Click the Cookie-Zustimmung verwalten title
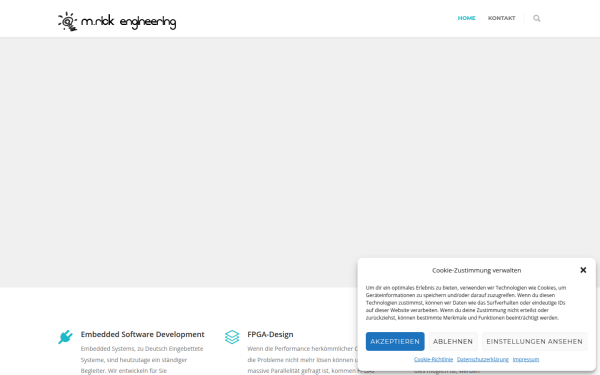The height and width of the screenshot is (375, 600). [x=476, y=270]
